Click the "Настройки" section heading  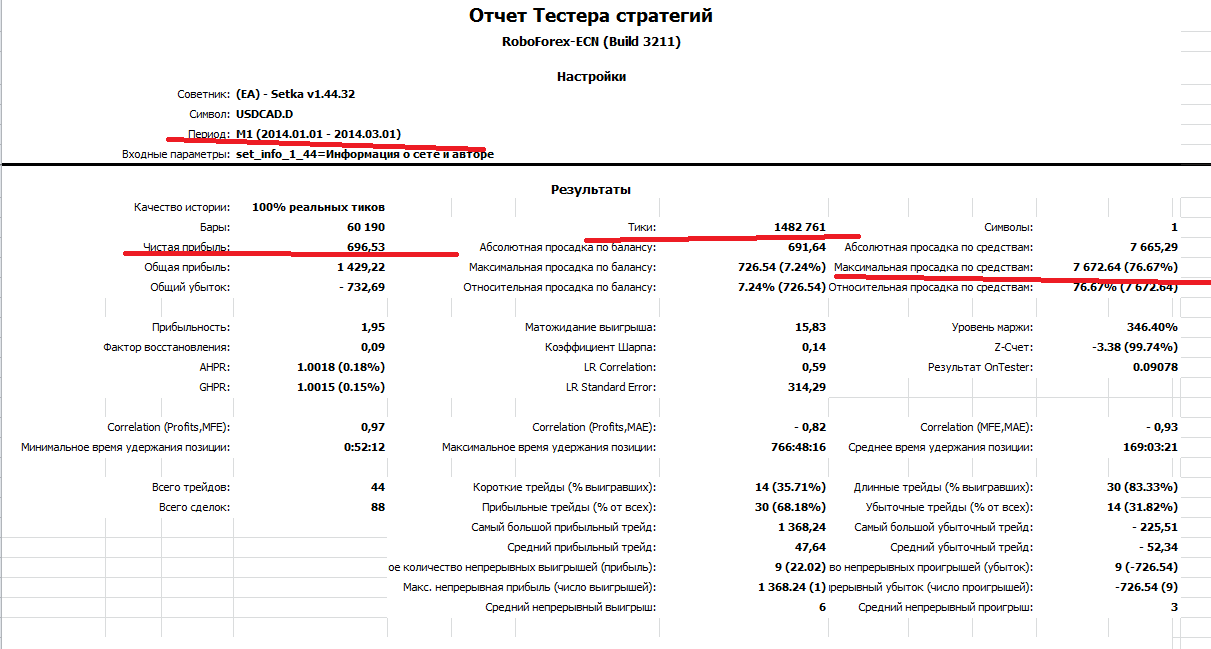point(591,76)
